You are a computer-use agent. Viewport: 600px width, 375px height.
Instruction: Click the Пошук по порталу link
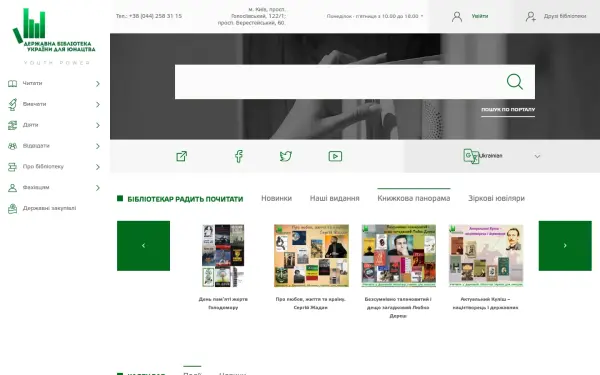(508, 109)
